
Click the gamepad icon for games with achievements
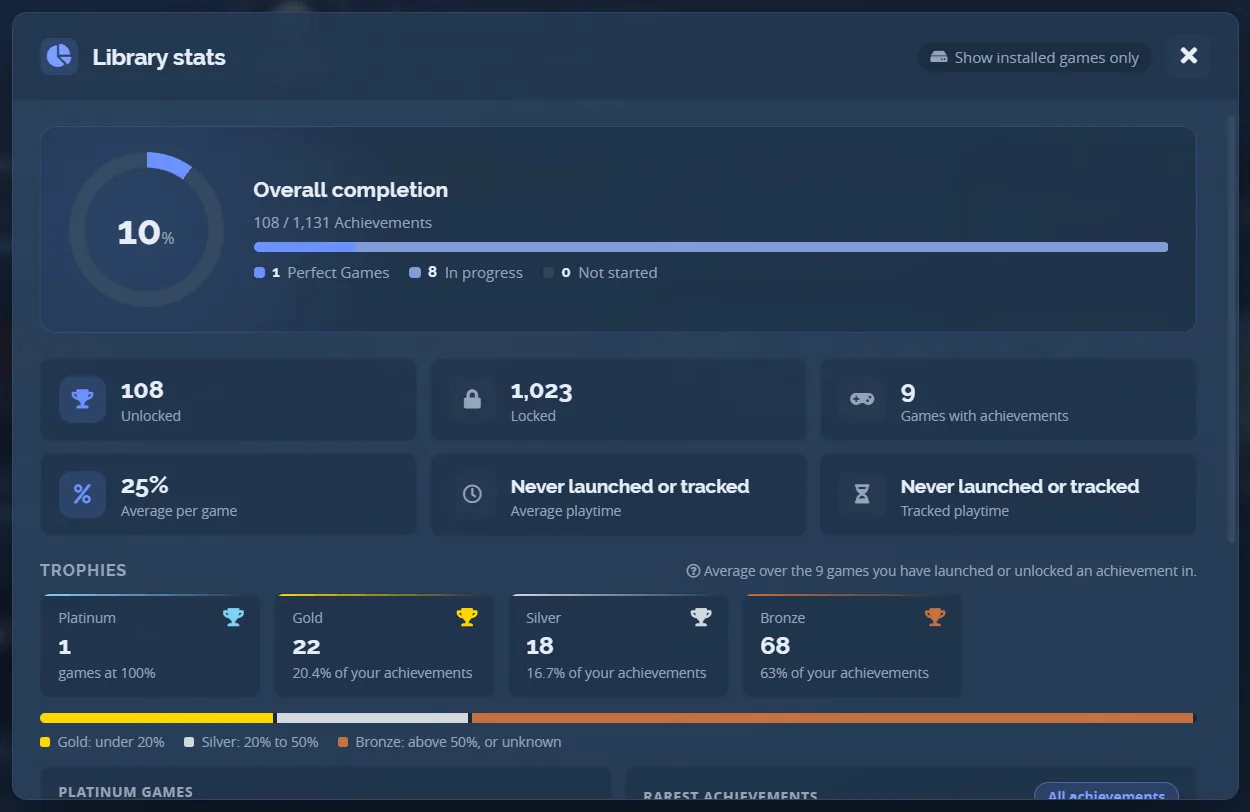pyautogui.click(x=862, y=399)
